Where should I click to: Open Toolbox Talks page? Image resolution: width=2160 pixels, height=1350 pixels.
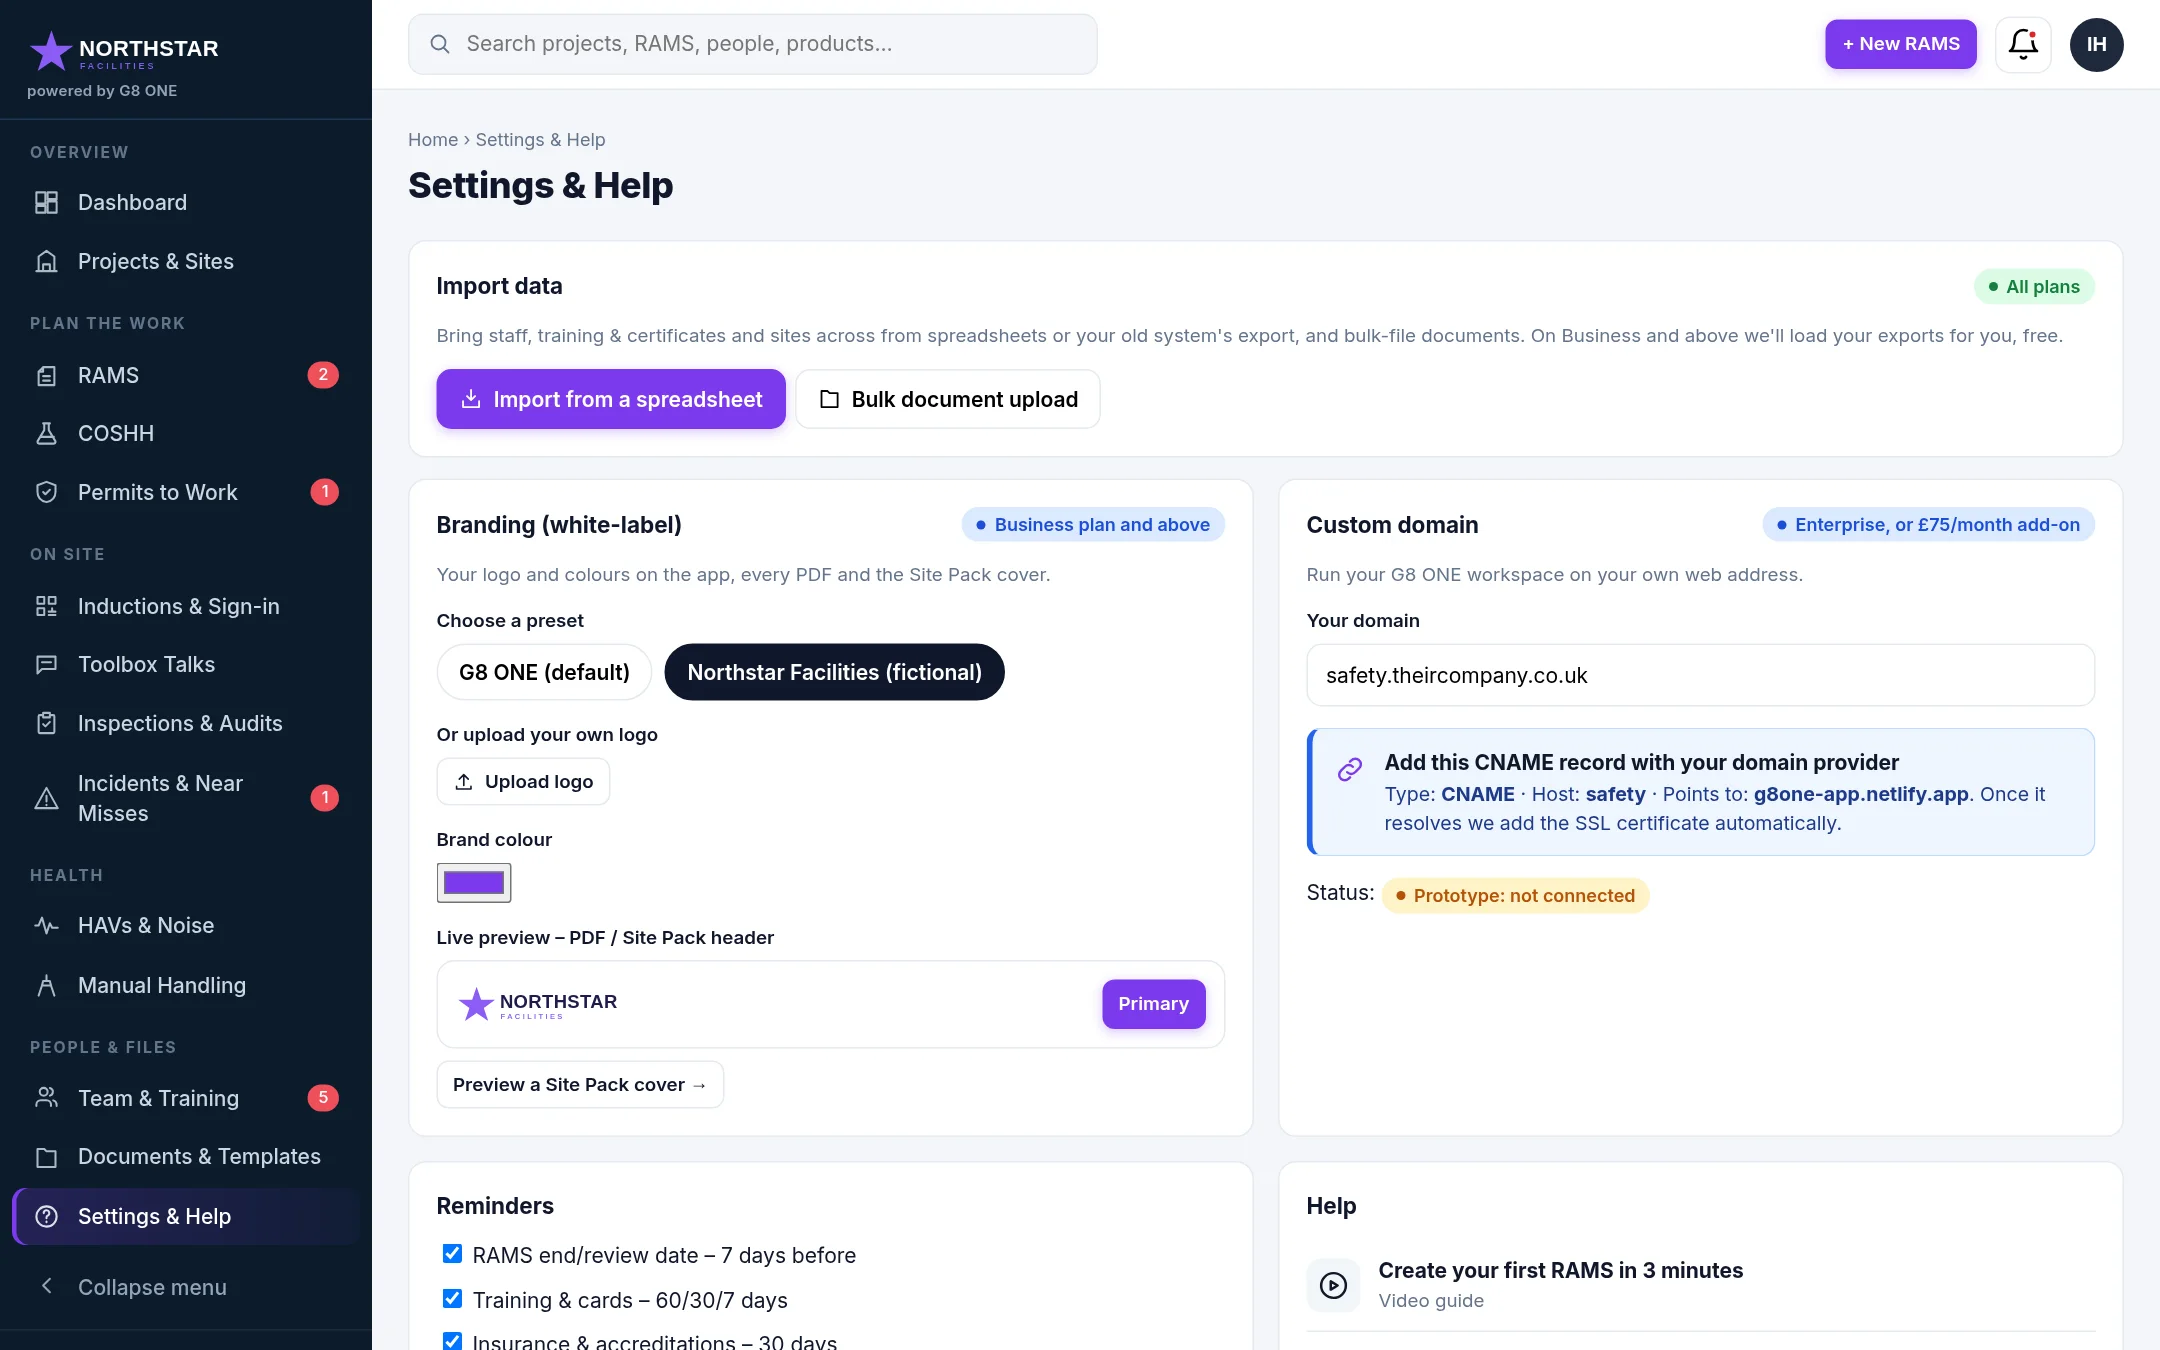186,664
